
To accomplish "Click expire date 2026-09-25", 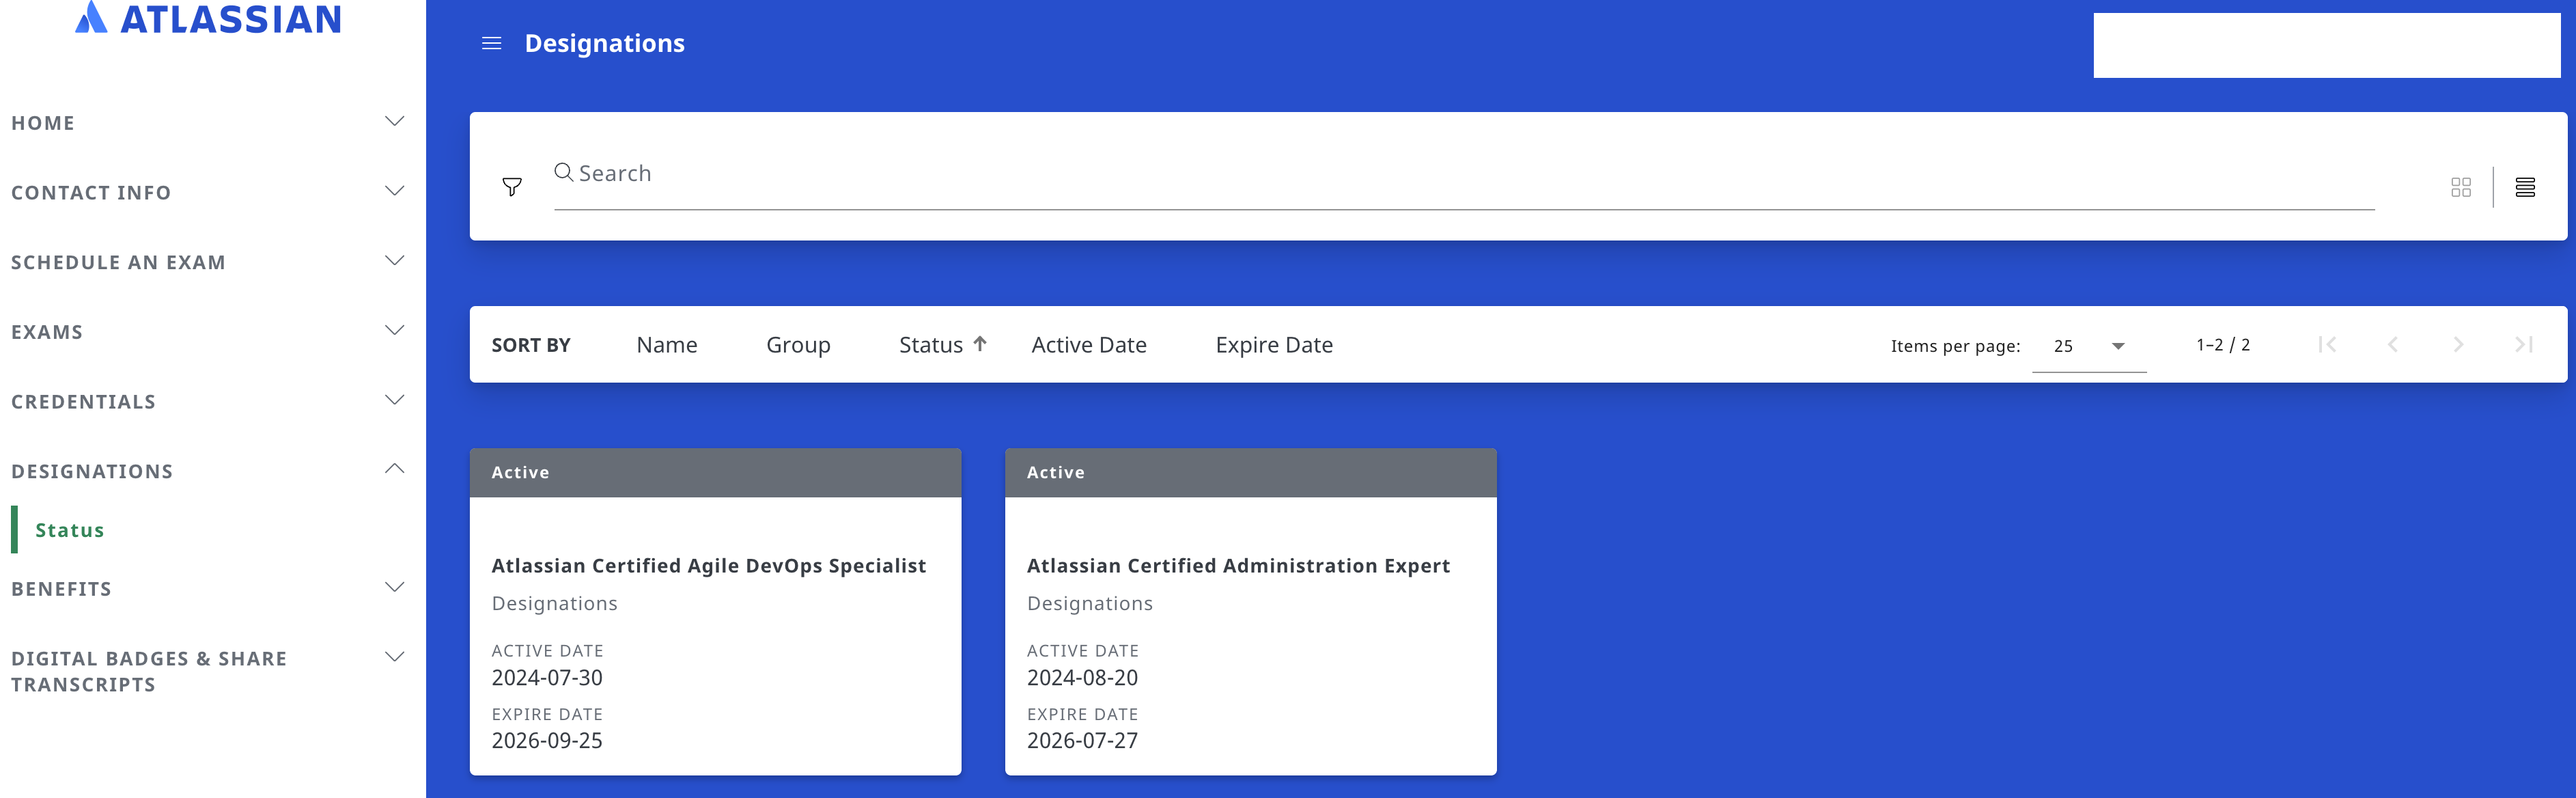I will 547,741.
